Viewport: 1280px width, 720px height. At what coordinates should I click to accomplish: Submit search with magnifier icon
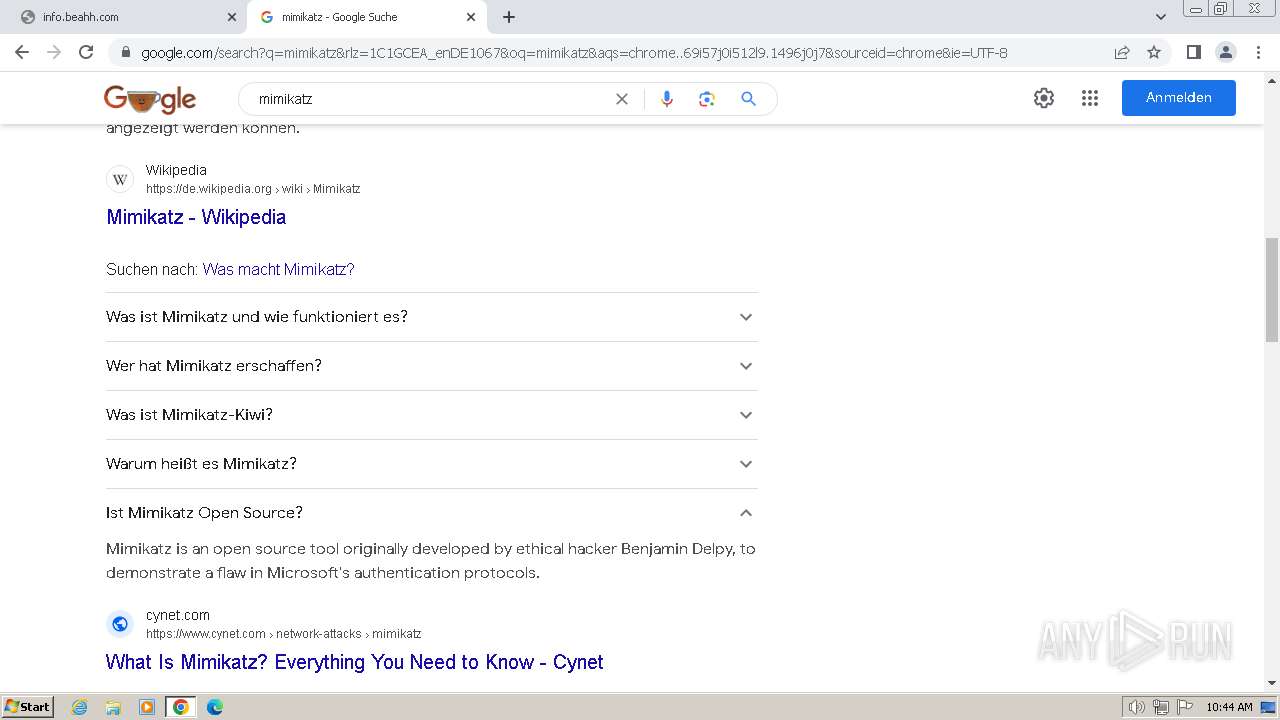pyautogui.click(x=748, y=99)
